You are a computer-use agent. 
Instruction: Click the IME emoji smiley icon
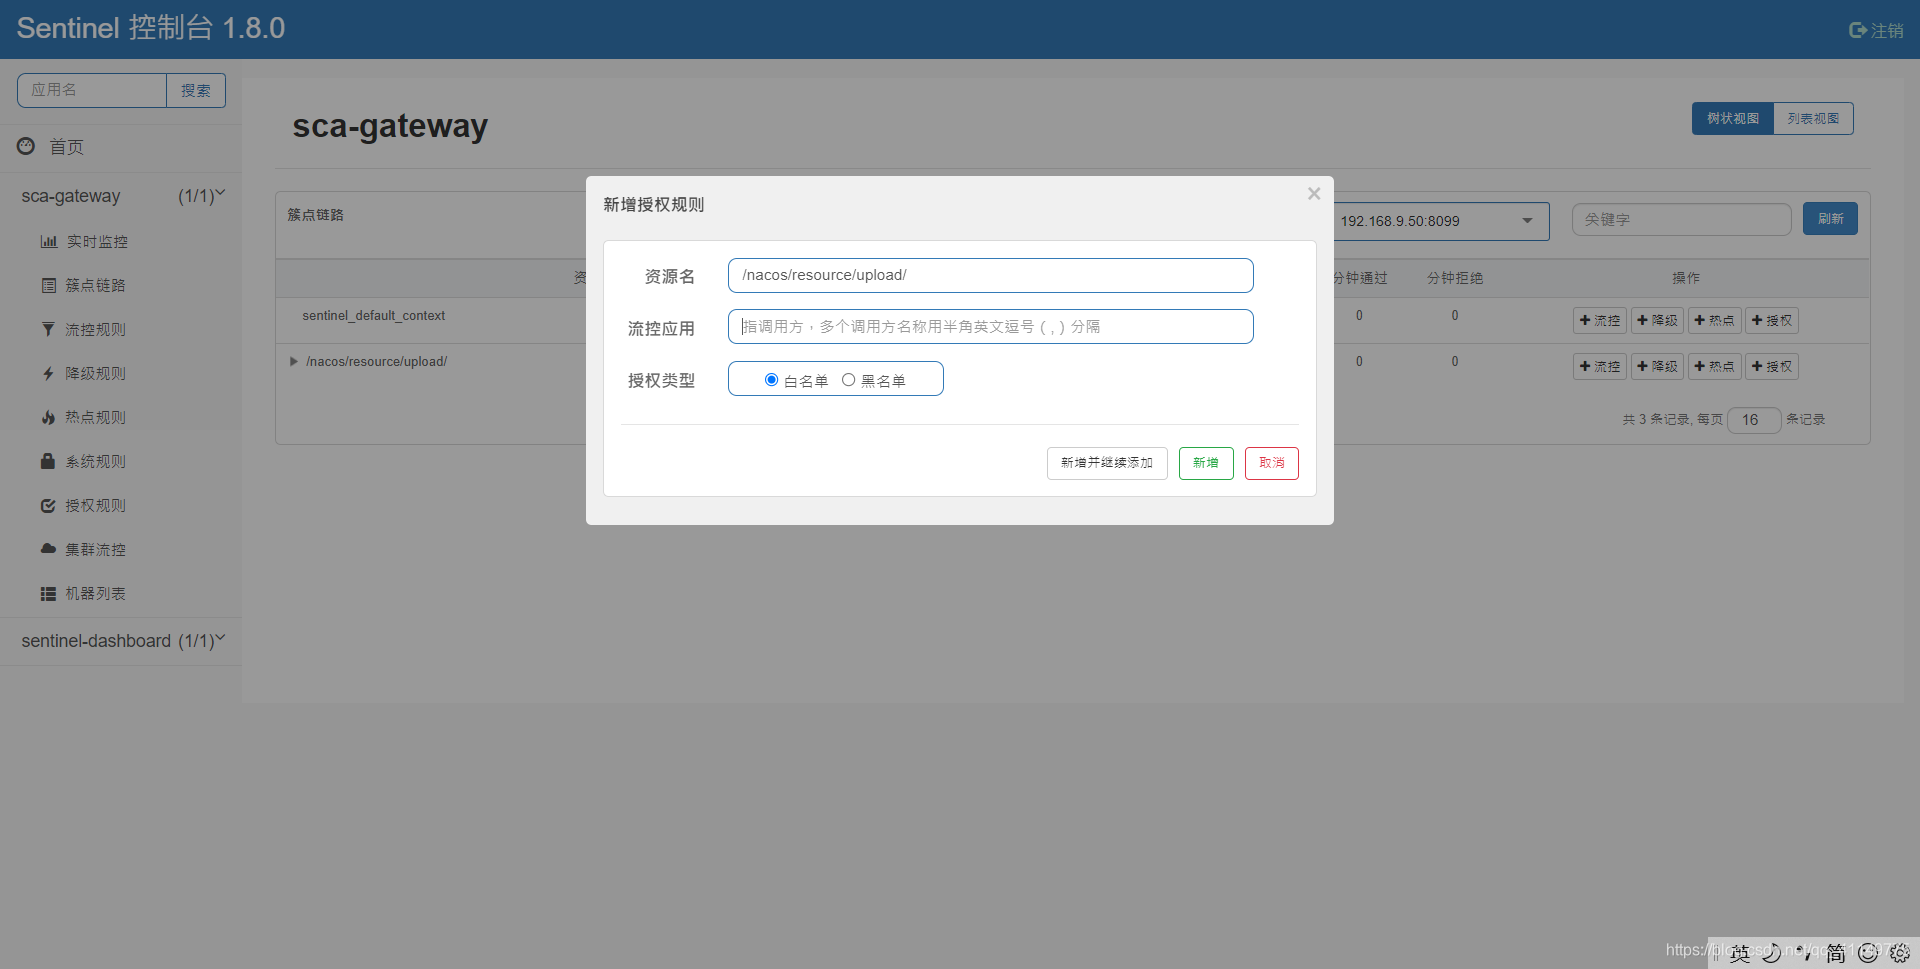1867,953
